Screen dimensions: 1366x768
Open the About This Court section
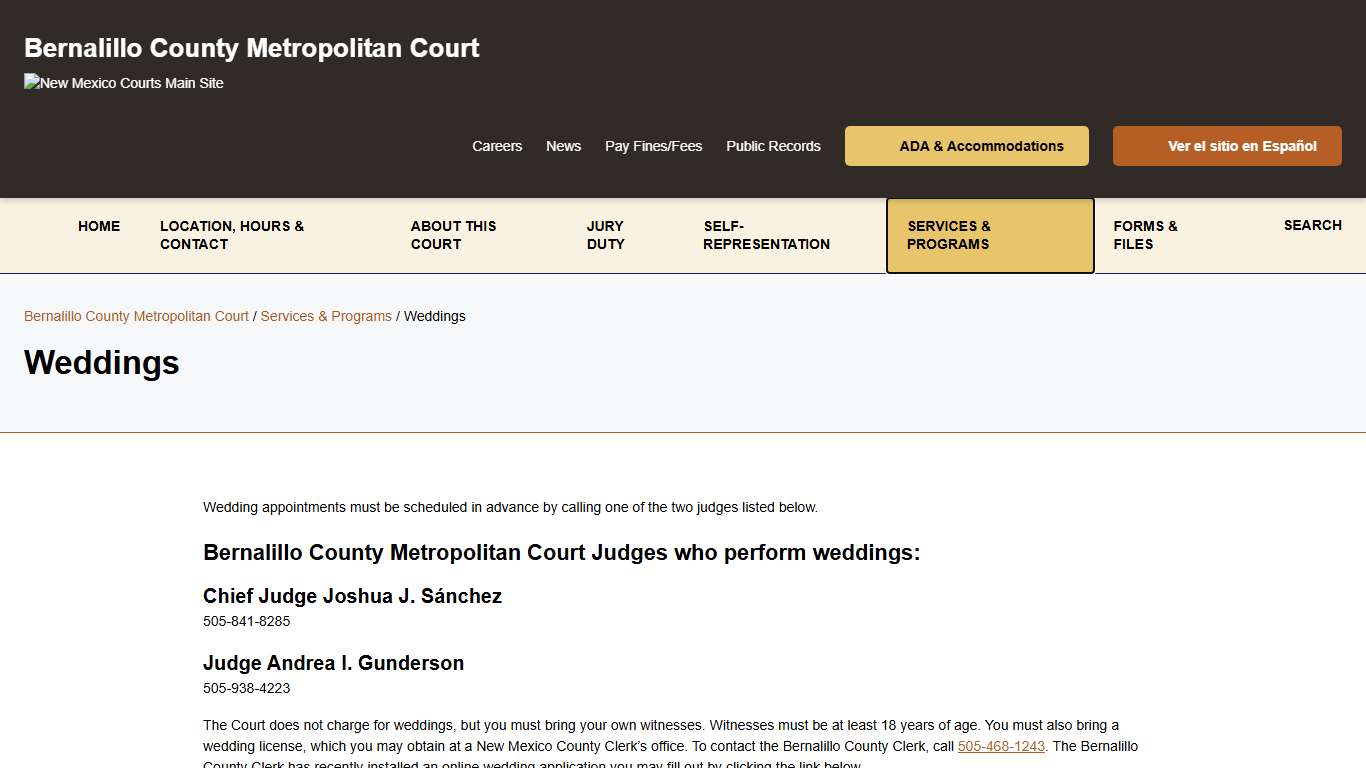click(453, 235)
